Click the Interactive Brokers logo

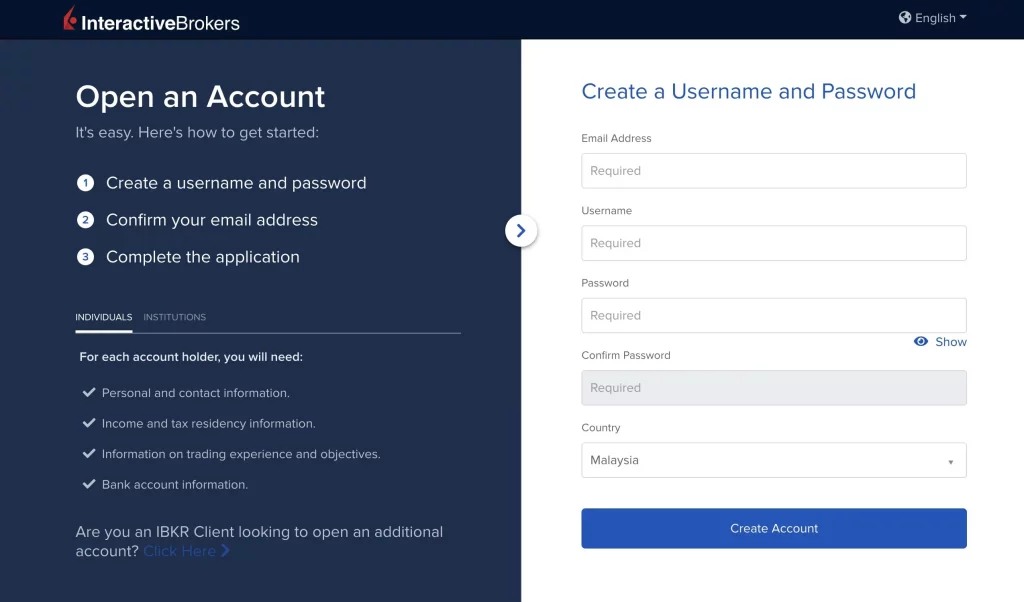(151, 20)
